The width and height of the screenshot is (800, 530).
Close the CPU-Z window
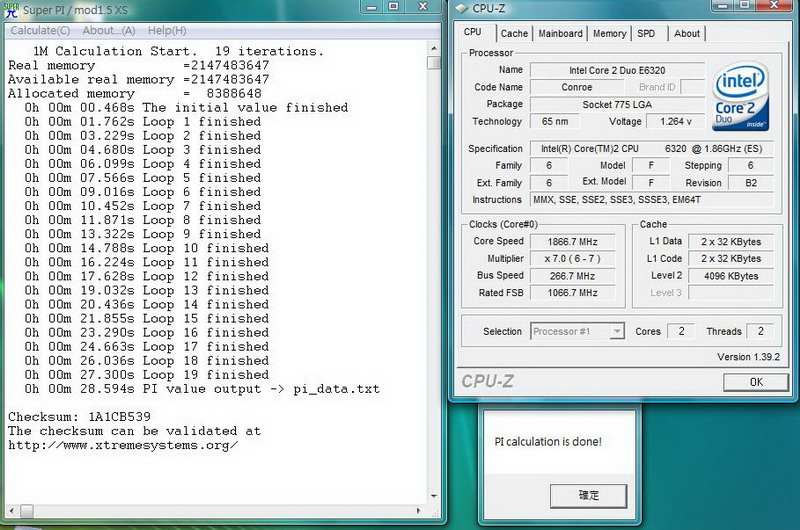point(774,5)
